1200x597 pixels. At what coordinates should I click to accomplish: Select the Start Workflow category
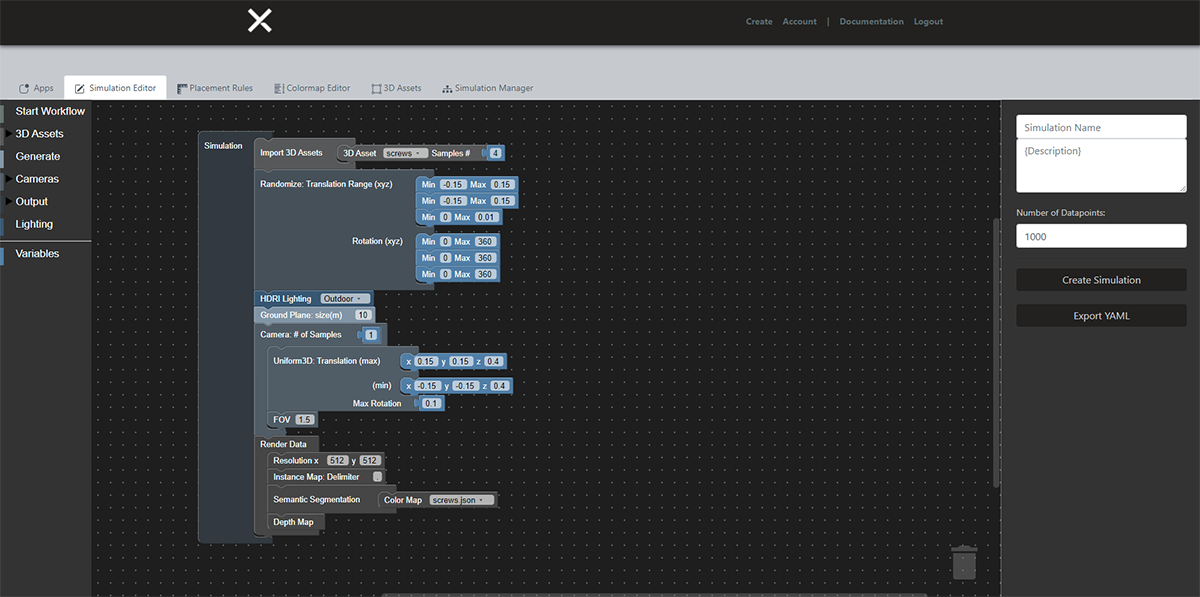[x=50, y=111]
